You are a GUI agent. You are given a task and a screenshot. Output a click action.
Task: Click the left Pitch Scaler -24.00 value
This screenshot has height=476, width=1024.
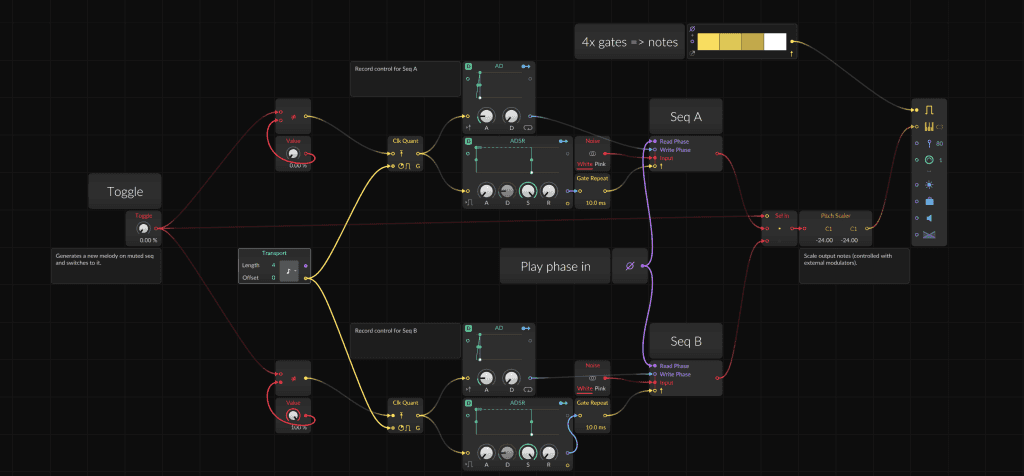(824, 240)
